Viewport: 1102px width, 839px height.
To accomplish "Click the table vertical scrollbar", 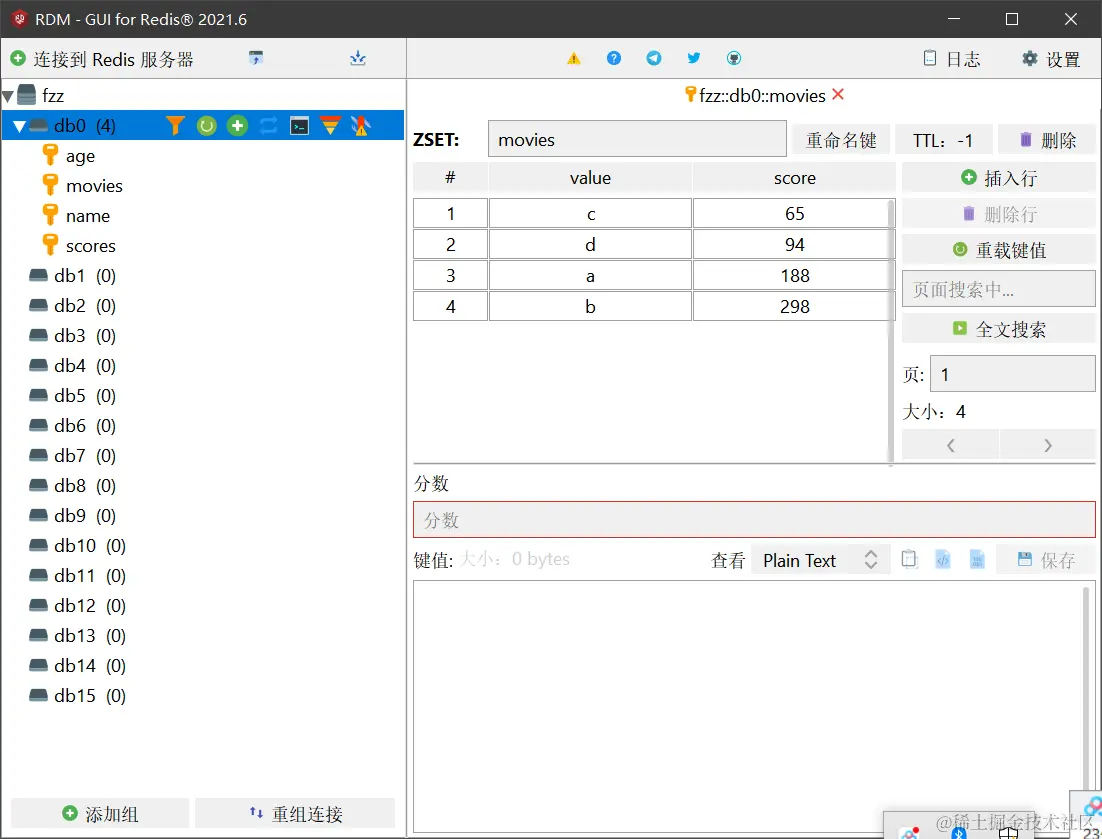I will (891, 330).
